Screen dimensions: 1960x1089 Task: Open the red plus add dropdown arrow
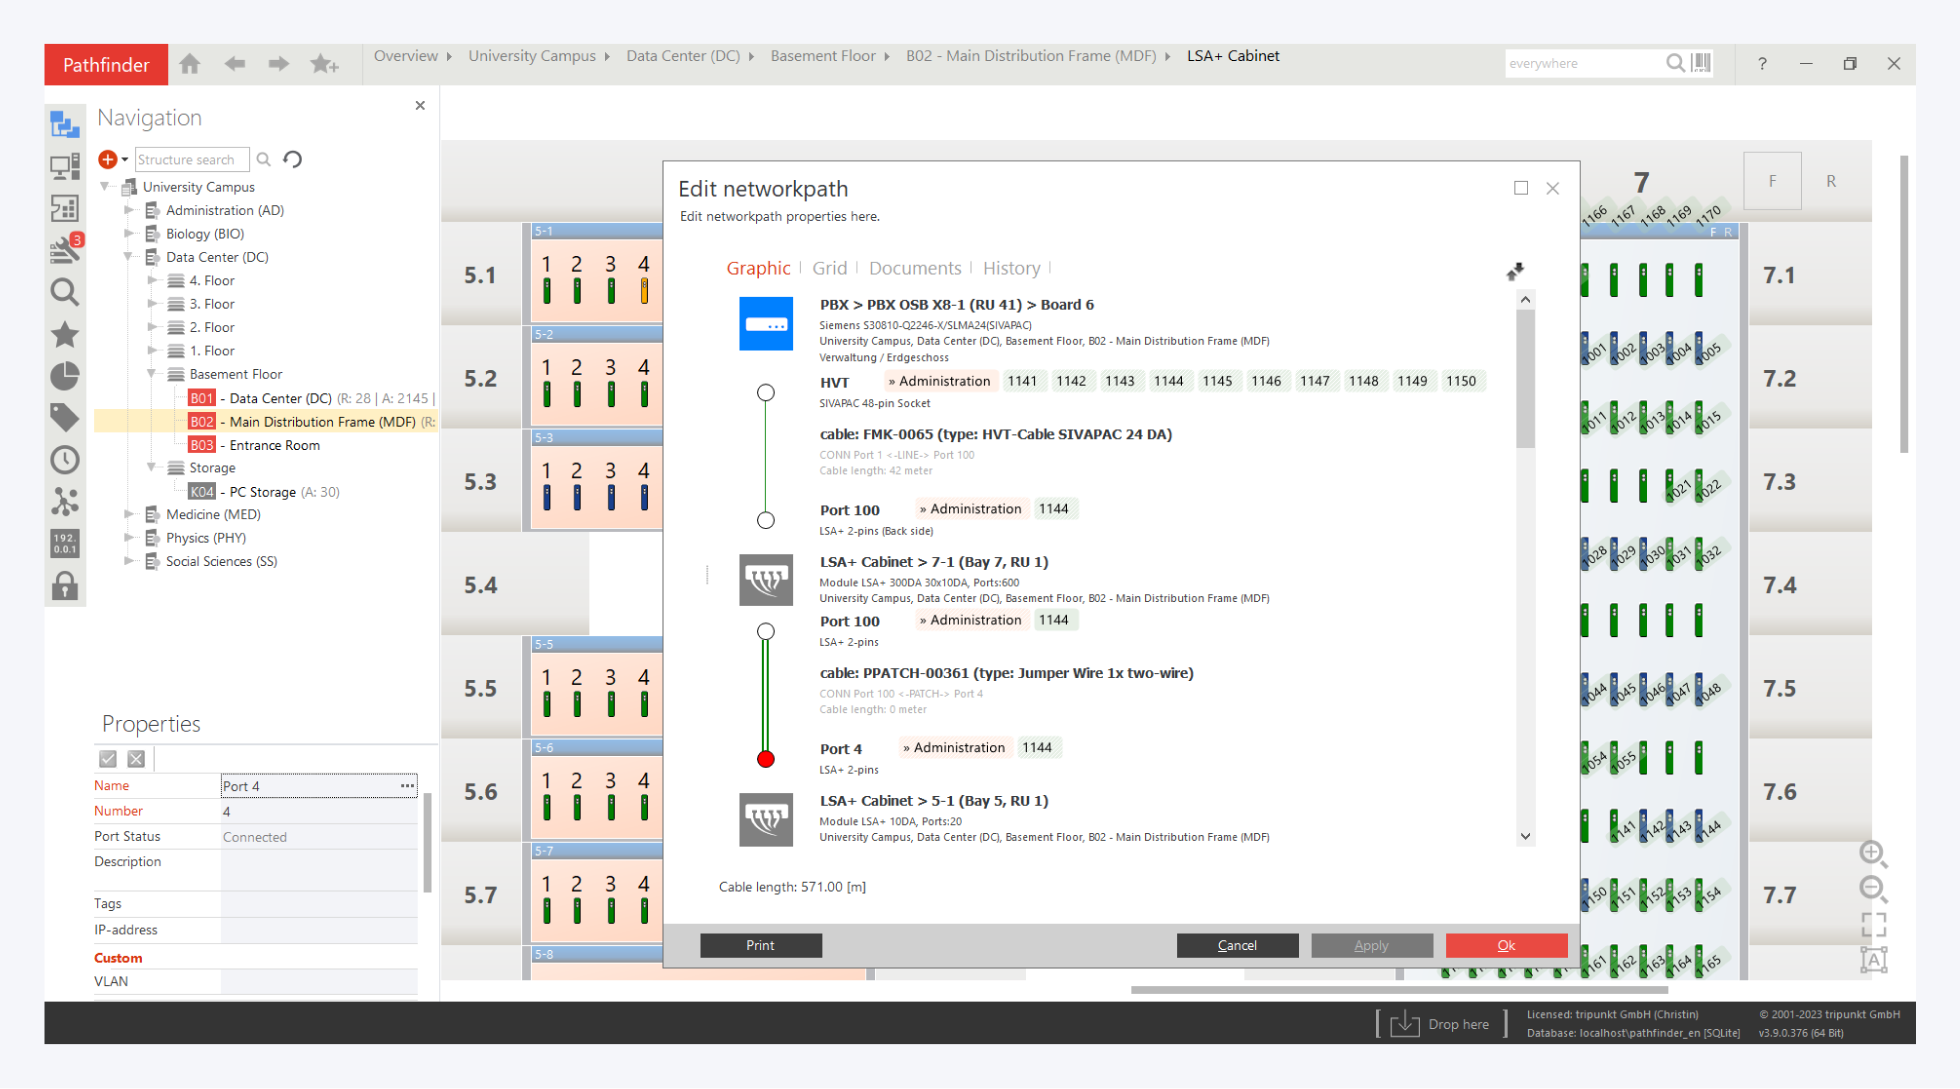pyautogui.click(x=125, y=159)
